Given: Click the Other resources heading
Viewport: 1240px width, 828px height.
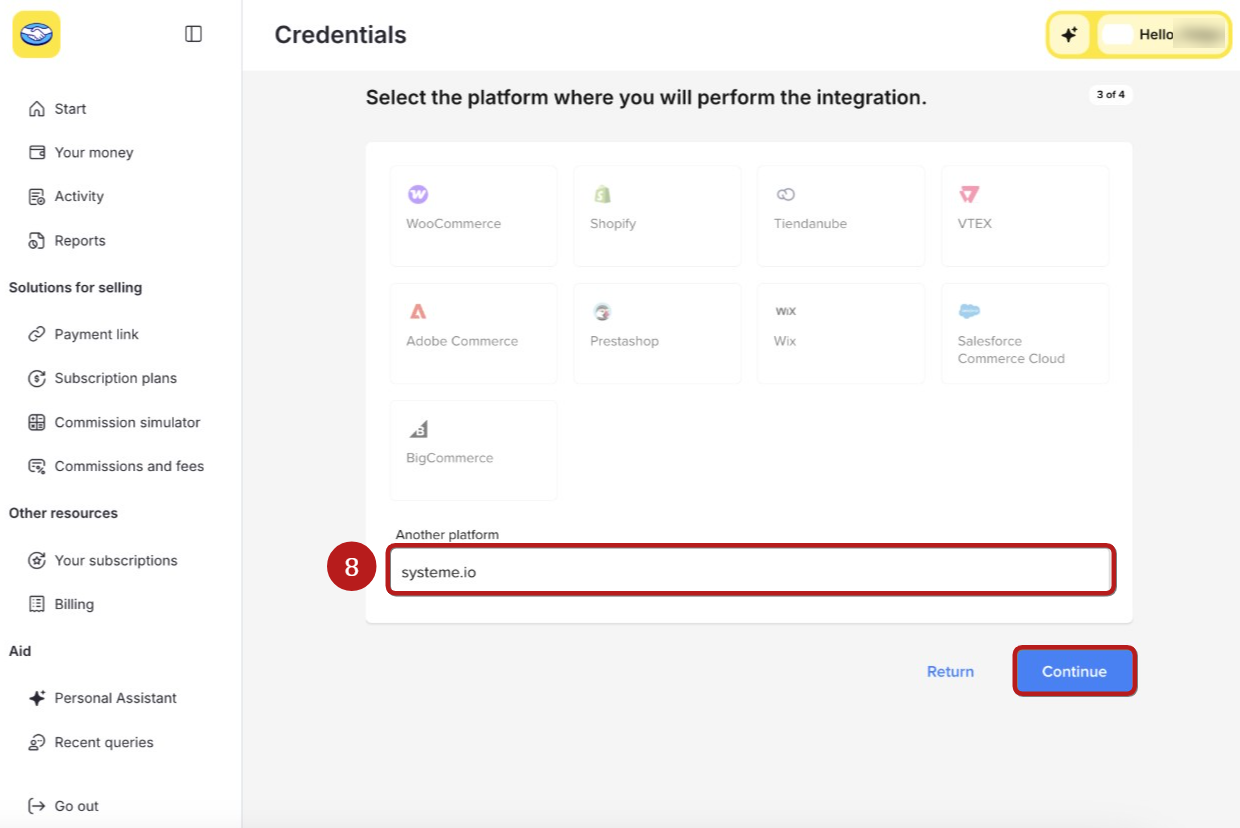Looking at the screenshot, I should (63, 513).
